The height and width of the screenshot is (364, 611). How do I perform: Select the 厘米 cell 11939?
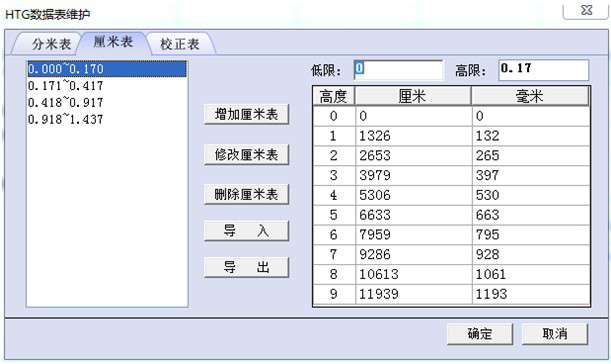click(x=413, y=294)
